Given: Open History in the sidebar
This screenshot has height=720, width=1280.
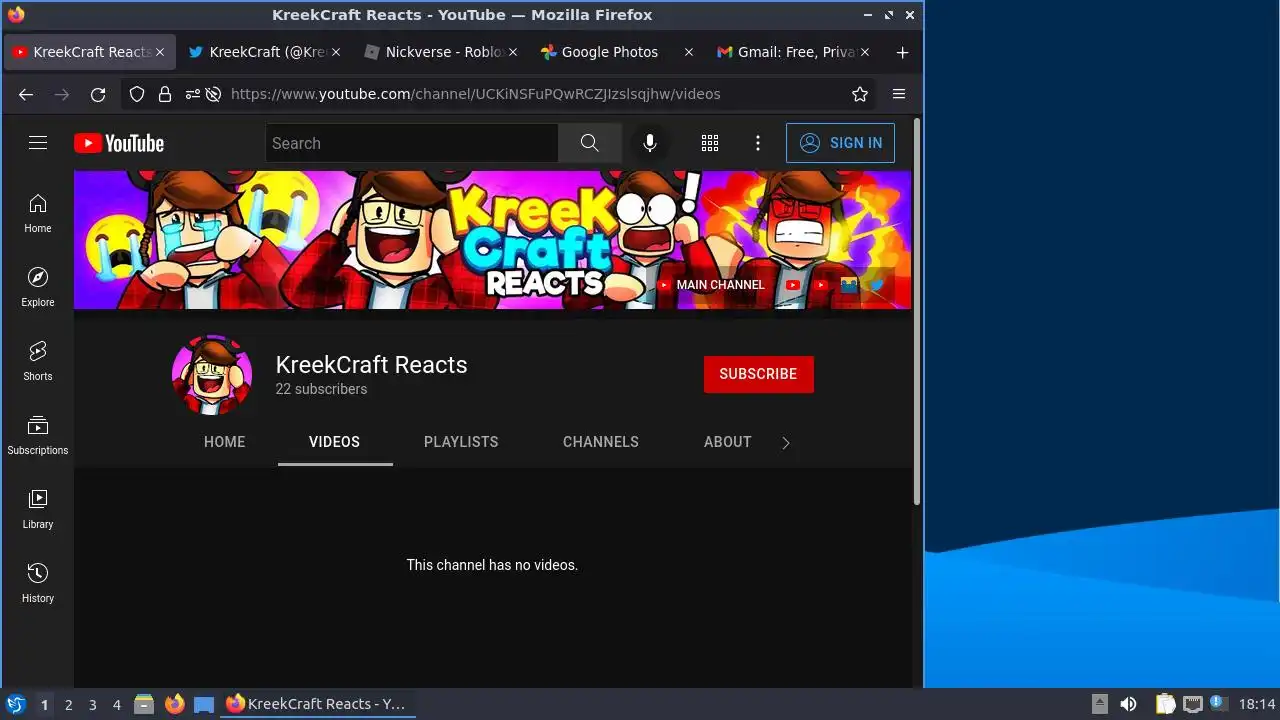Looking at the screenshot, I should click(38, 584).
